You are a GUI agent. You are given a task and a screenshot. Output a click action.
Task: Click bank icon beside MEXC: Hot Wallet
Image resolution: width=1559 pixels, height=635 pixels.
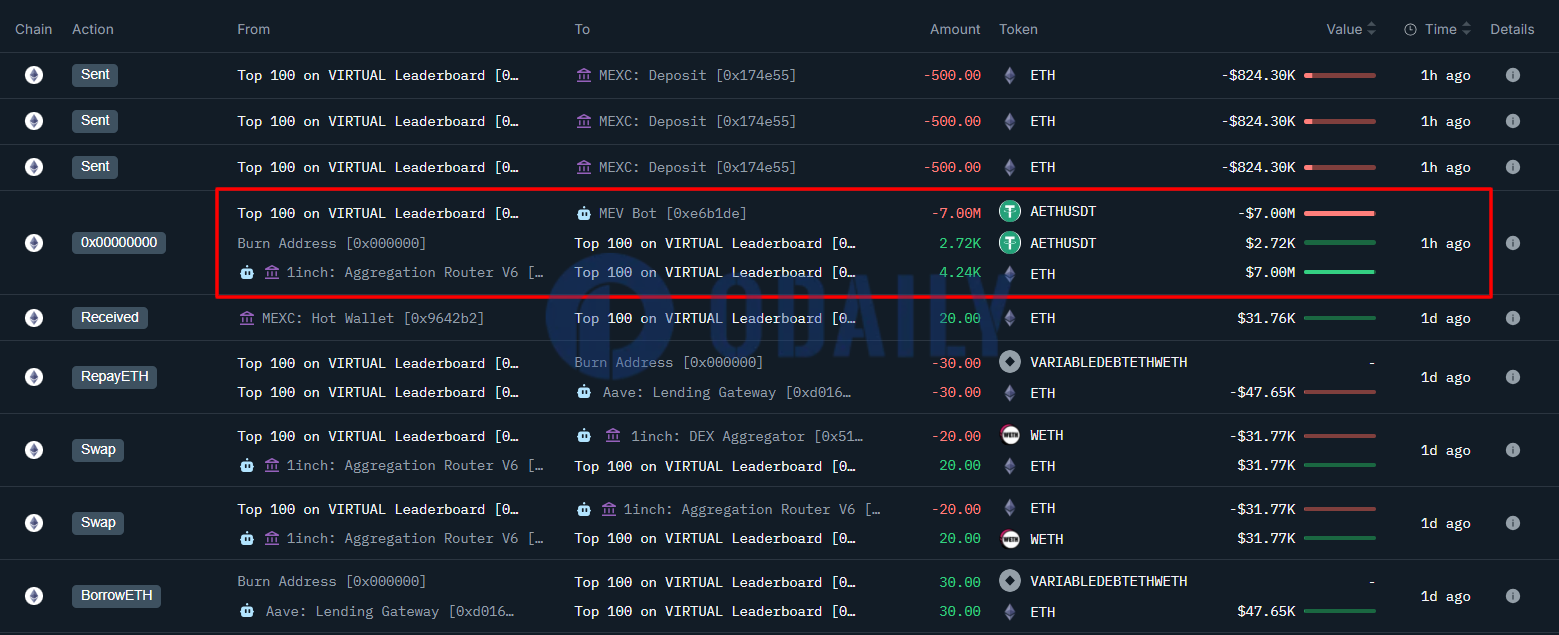[x=247, y=318]
